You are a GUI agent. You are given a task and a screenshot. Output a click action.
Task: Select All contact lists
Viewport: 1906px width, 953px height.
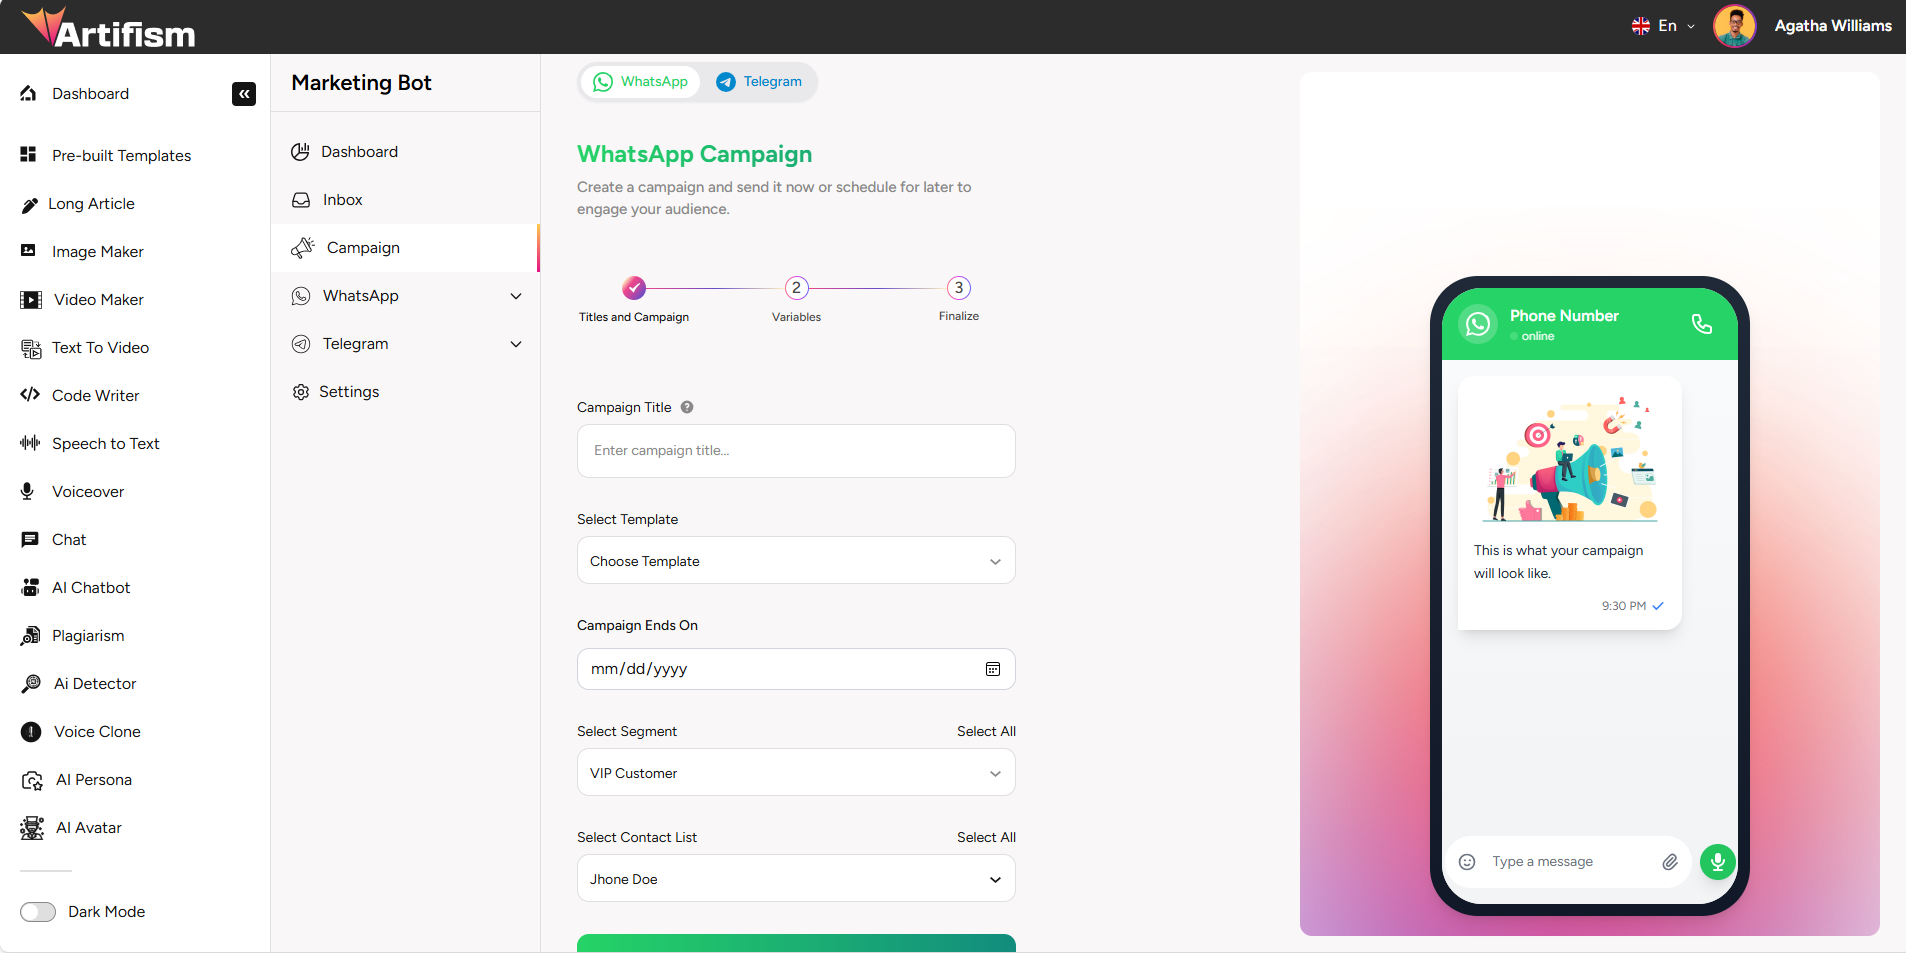986,837
